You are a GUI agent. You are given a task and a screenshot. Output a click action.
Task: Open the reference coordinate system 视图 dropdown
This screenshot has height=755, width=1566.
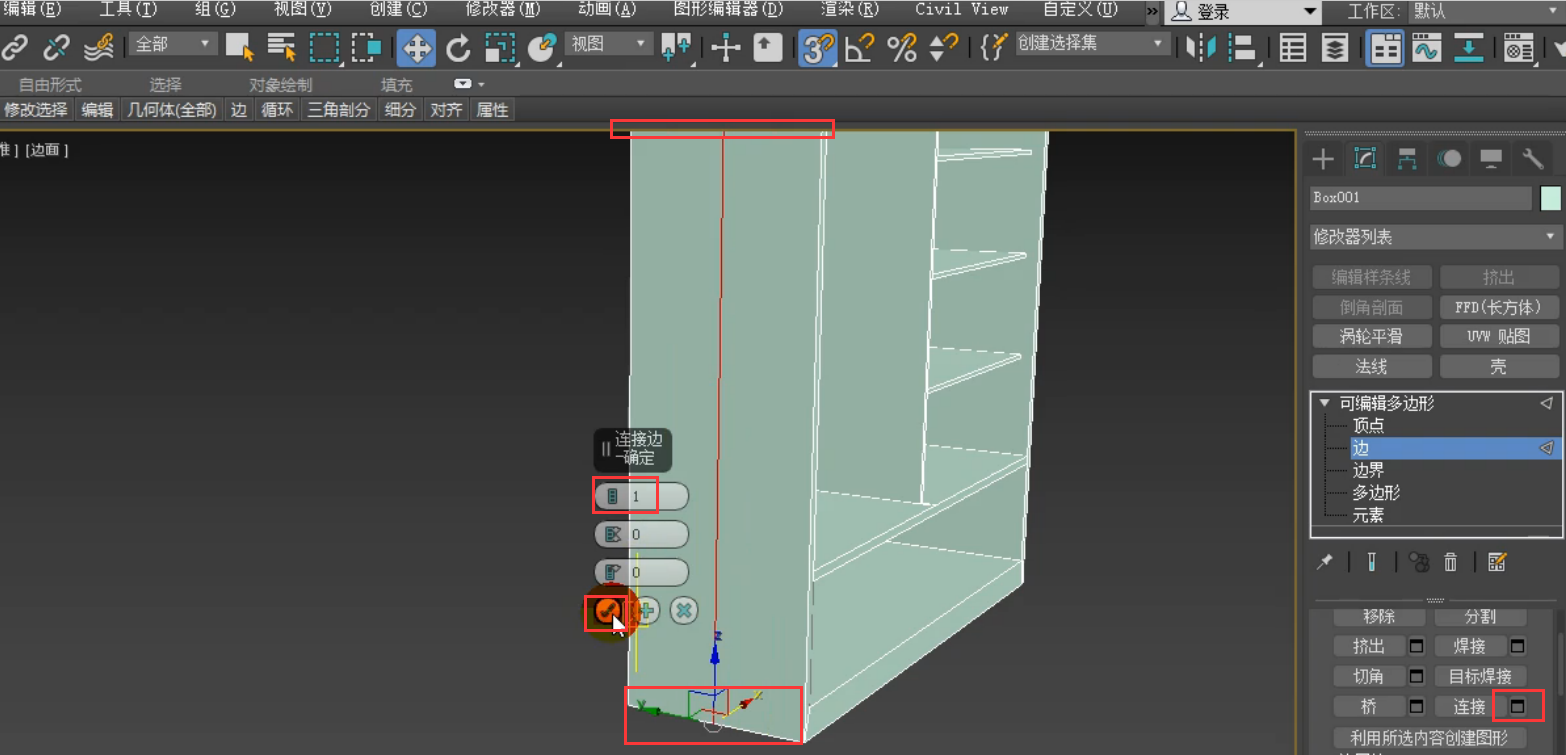(x=608, y=45)
